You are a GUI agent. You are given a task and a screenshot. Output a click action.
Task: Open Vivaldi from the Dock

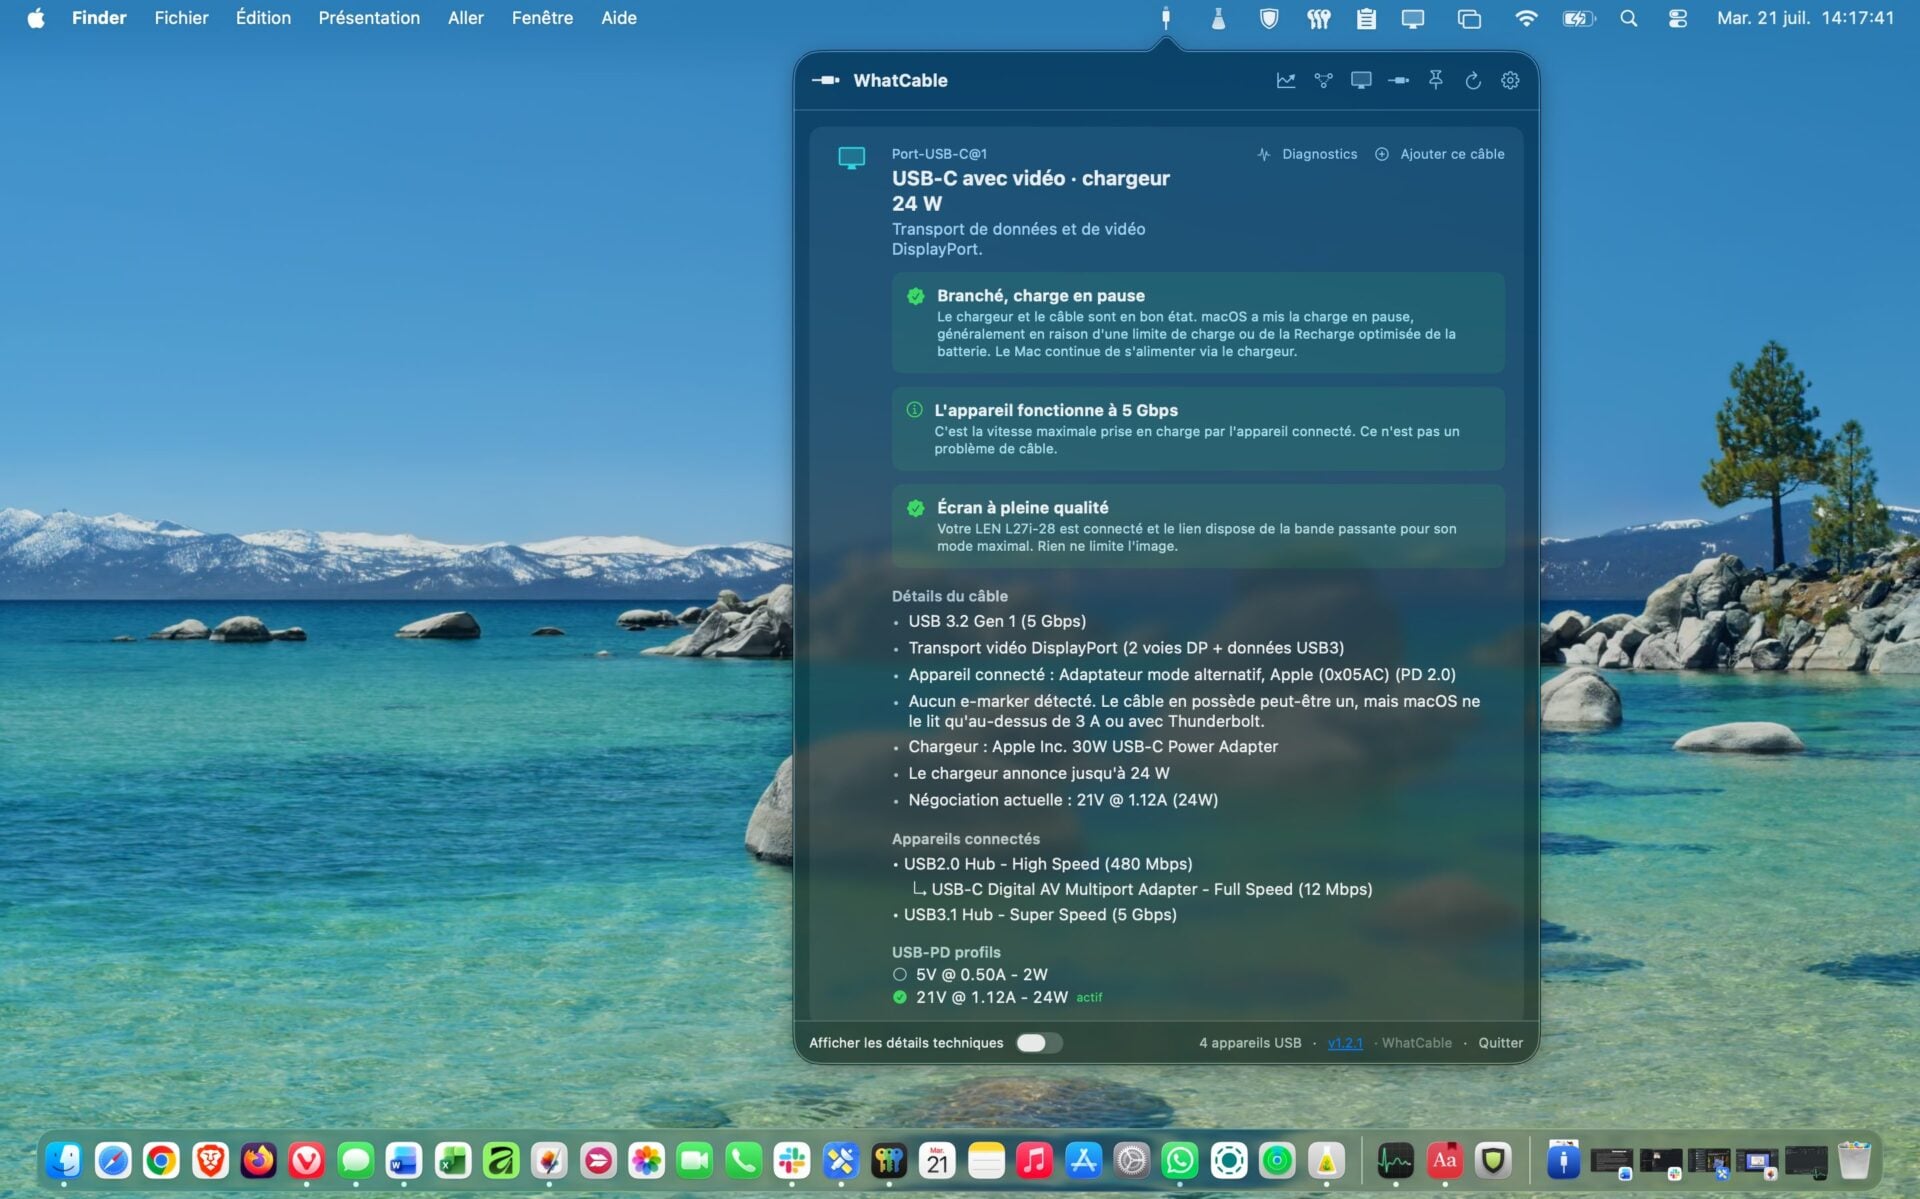[307, 1161]
